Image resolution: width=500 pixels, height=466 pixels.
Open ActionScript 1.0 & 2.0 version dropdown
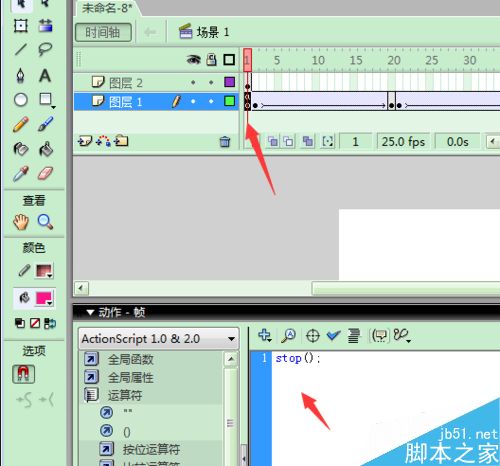coord(159,339)
